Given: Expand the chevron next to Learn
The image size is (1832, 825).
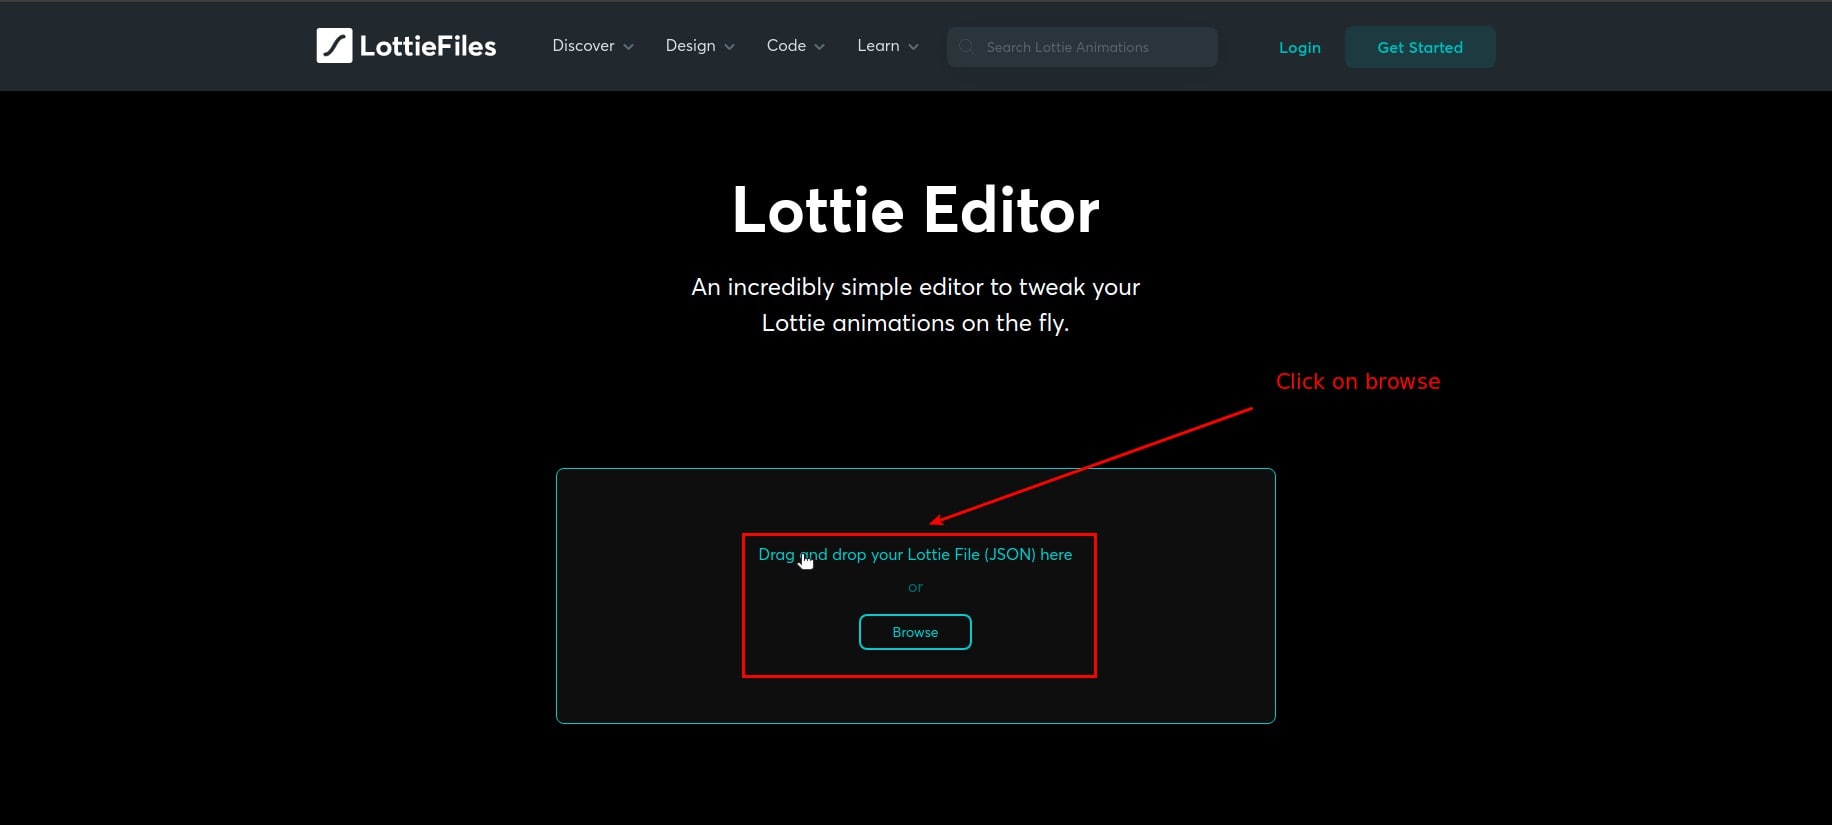Looking at the screenshot, I should coord(913,47).
